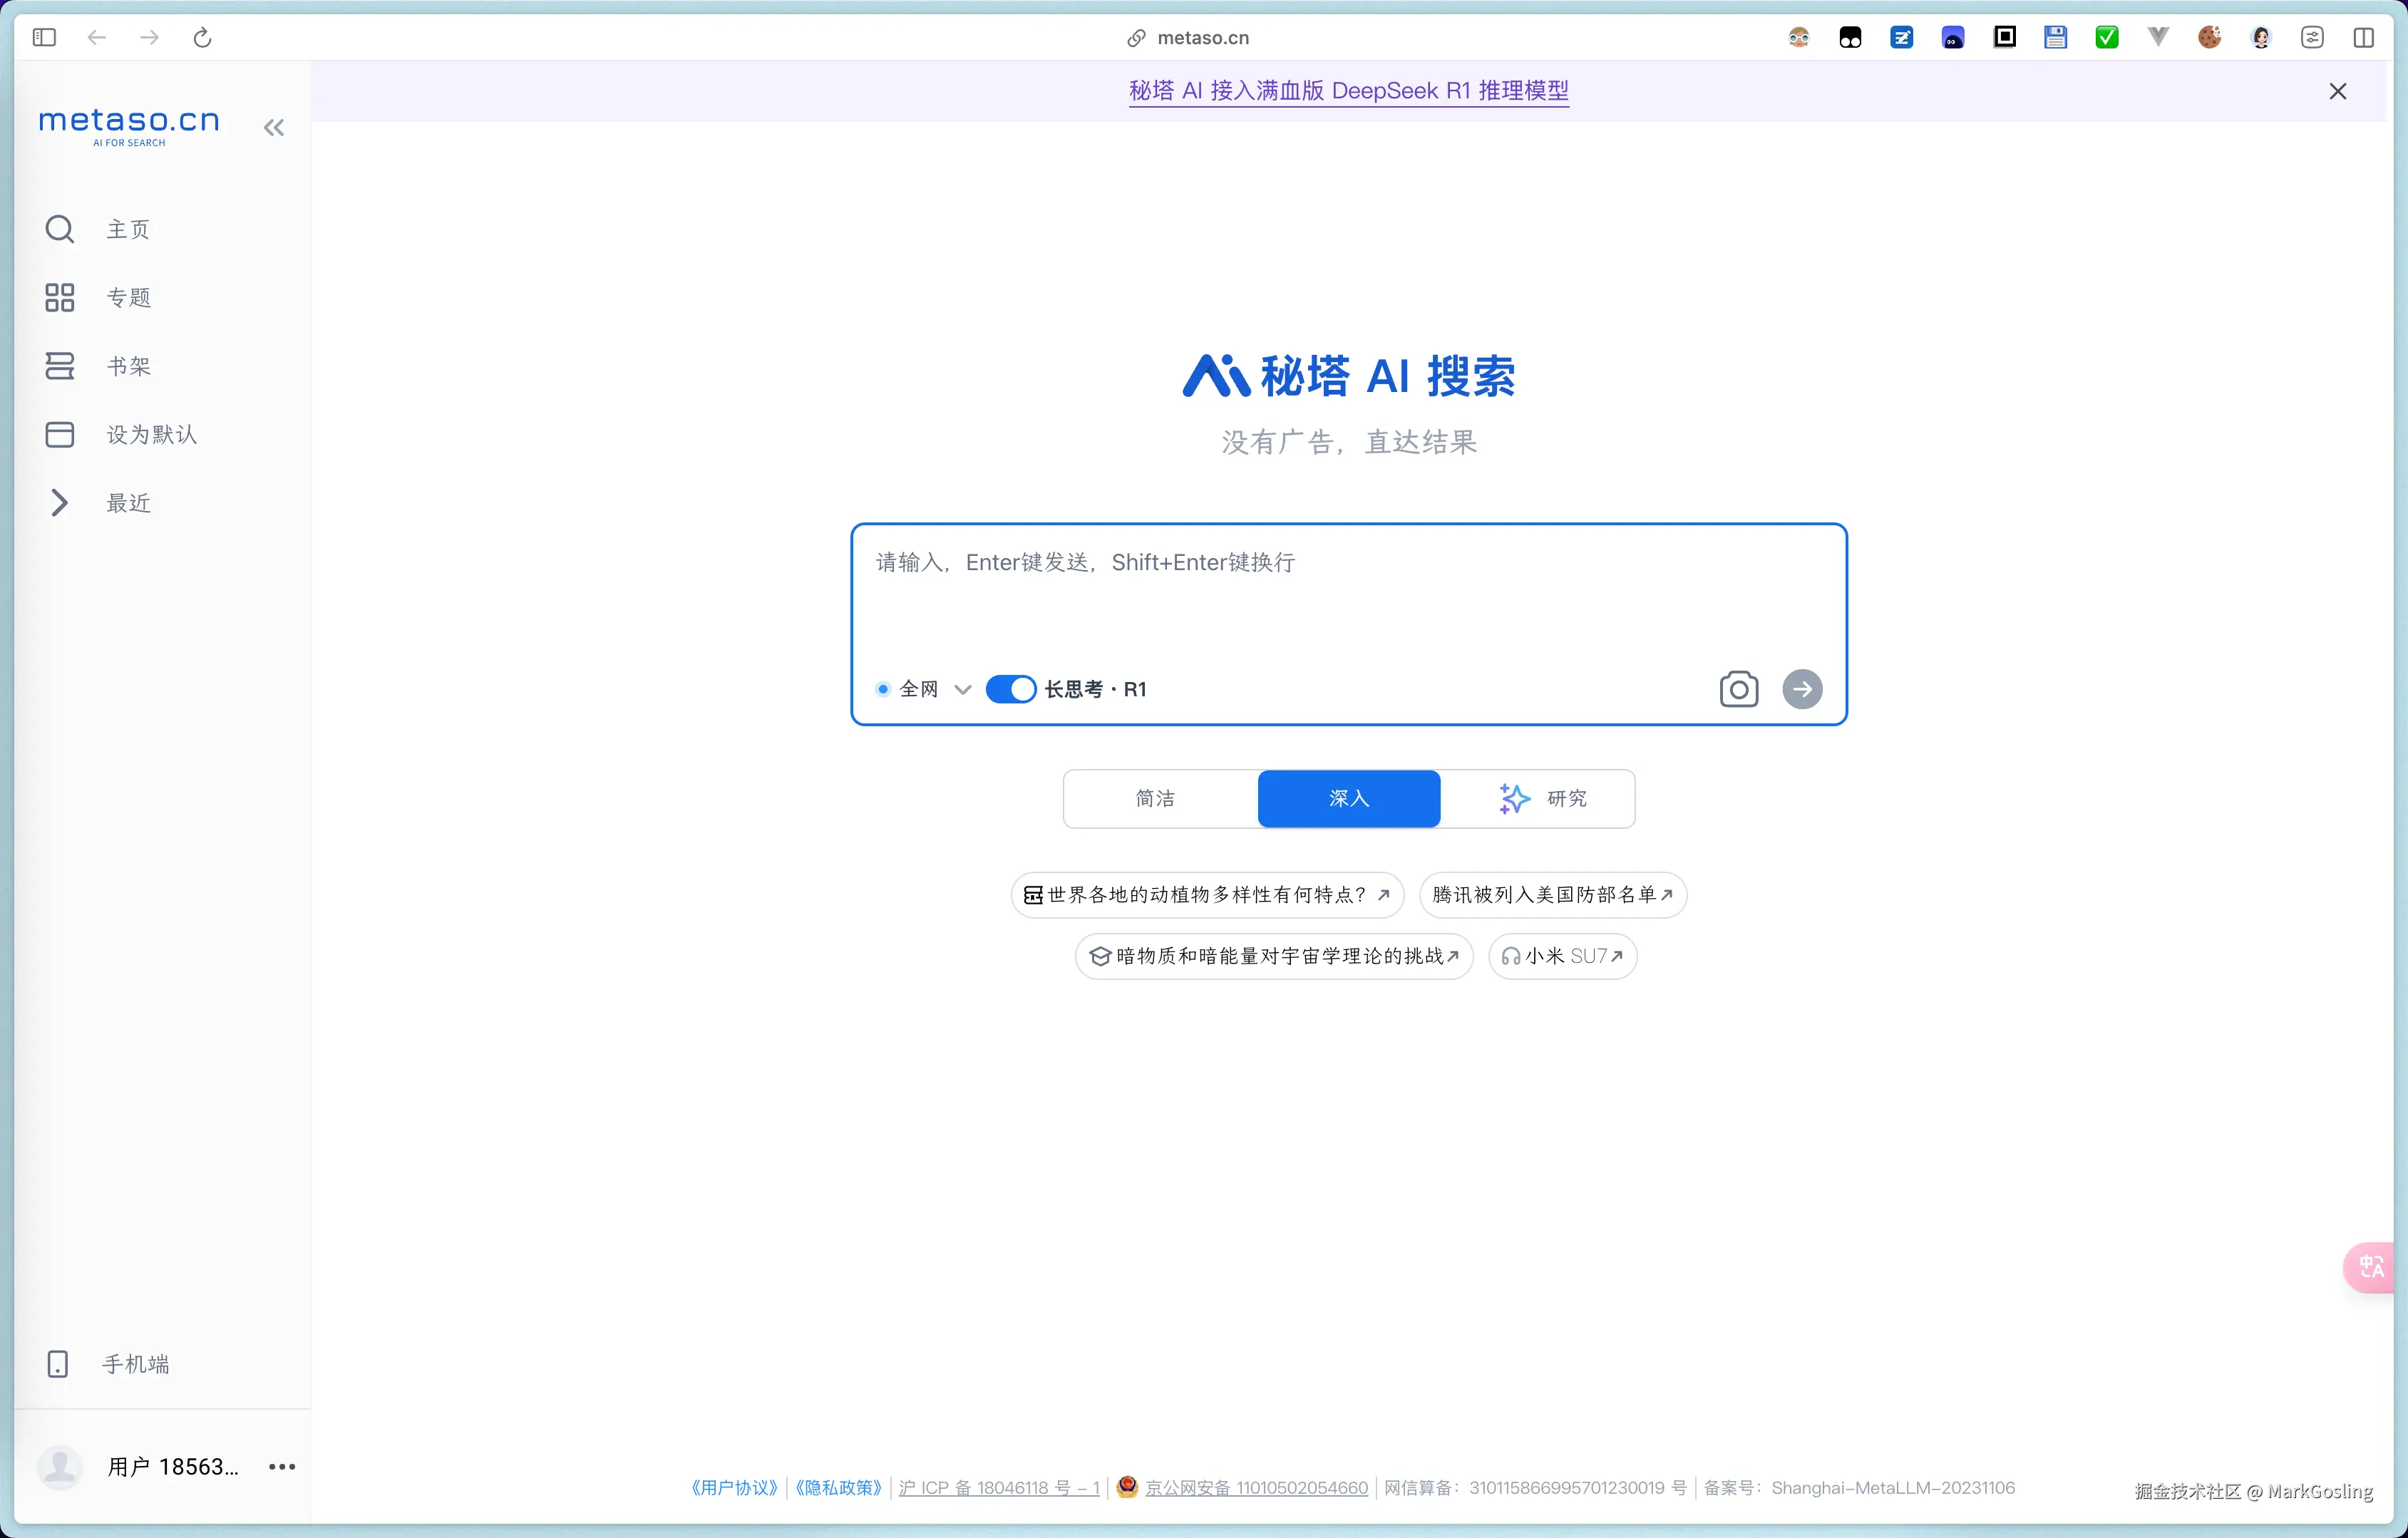Select the 深入 mode option

pyautogui.click(x=1348, y=798)
